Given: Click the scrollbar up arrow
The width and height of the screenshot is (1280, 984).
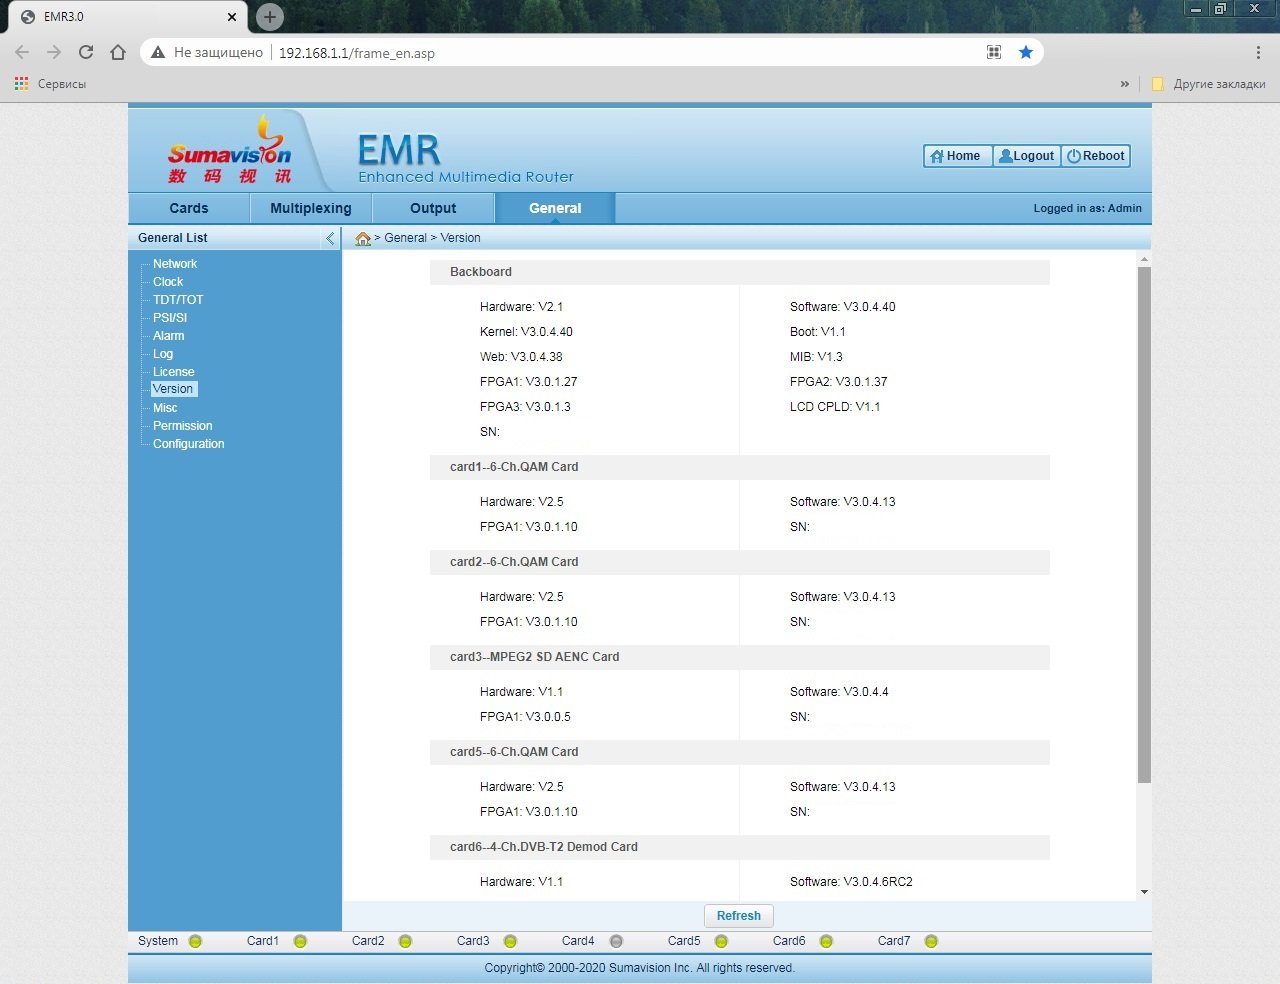Looking at the screenshot, I should (1144, 259).
